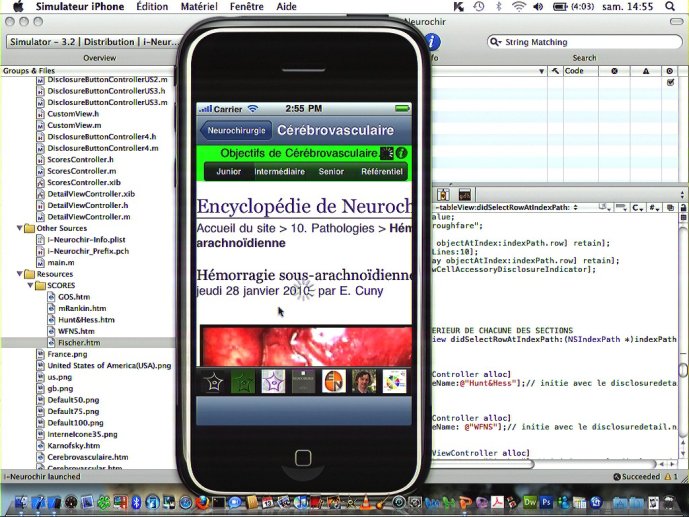The height and width of the screenshot is (517, 689).
Task: Click the blue Info button in Xcode toolbar
Action: (432, 42)
